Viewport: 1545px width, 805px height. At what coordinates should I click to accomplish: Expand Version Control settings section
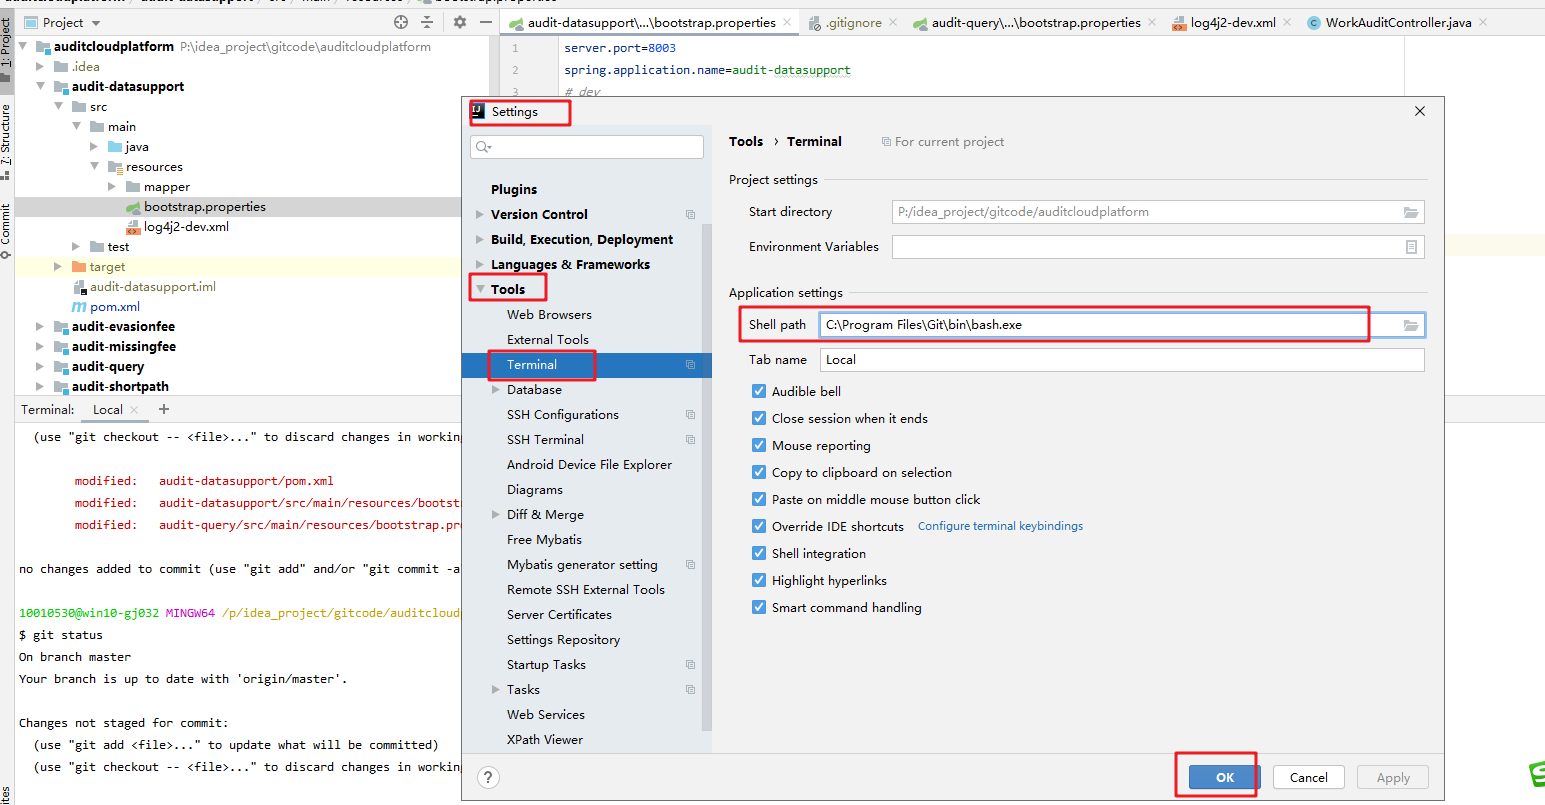tap(480, 215)
